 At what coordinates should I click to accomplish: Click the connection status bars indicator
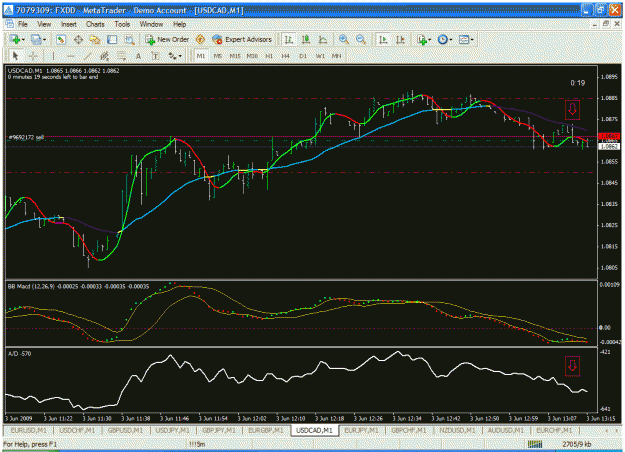(535, 444)
